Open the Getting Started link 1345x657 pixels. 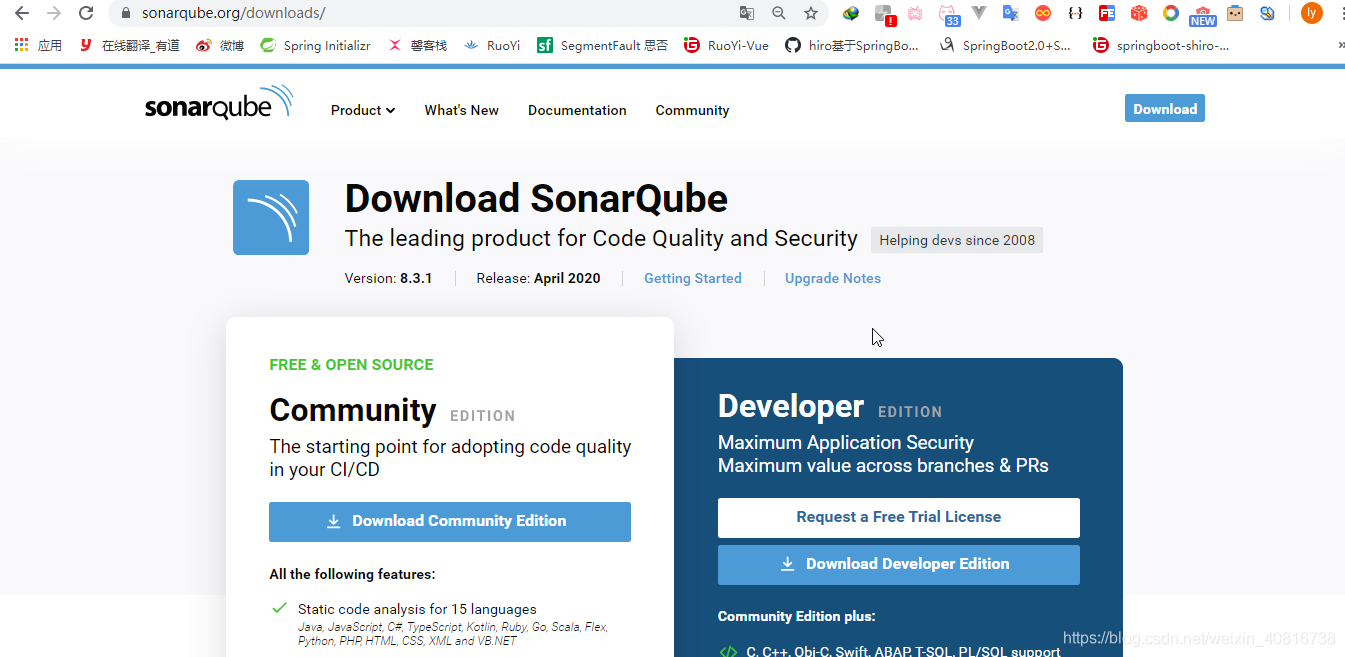pyautogui.click(x=693, y=278)
